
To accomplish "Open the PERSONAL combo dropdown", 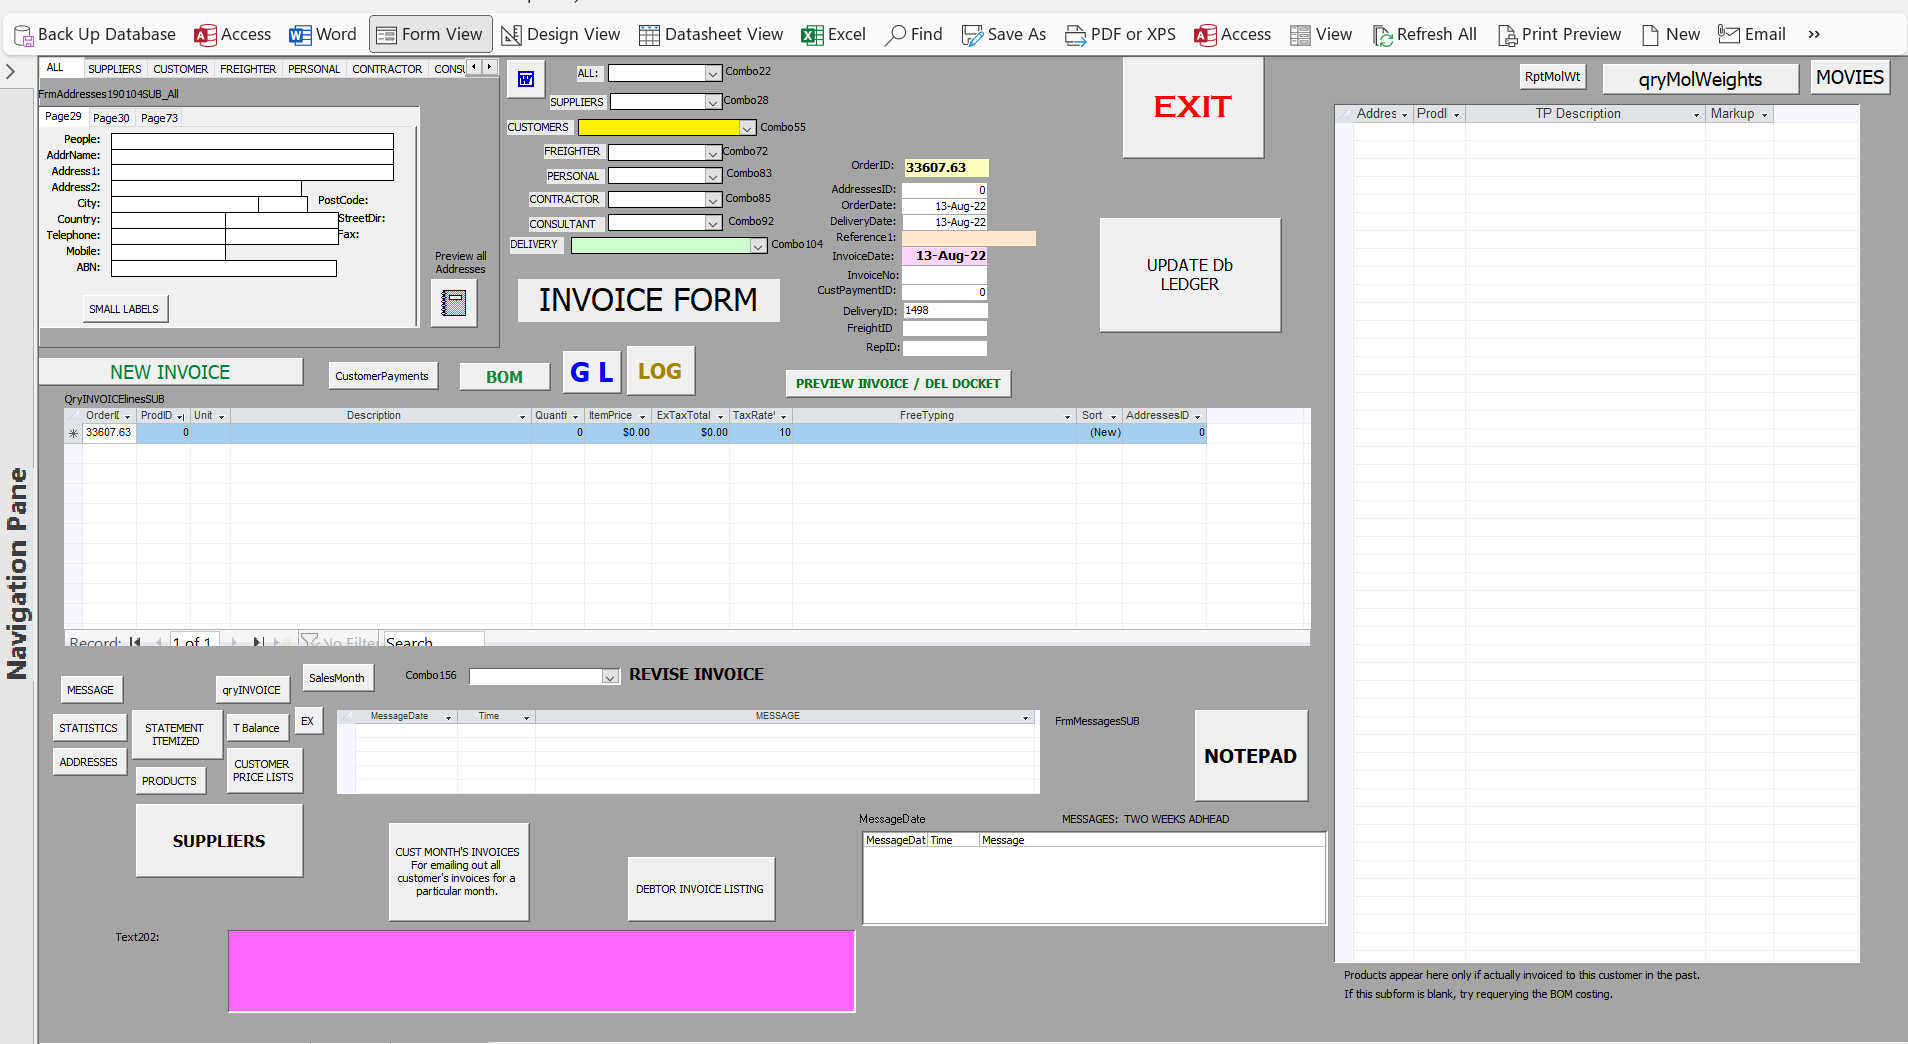I will [713, 176].
